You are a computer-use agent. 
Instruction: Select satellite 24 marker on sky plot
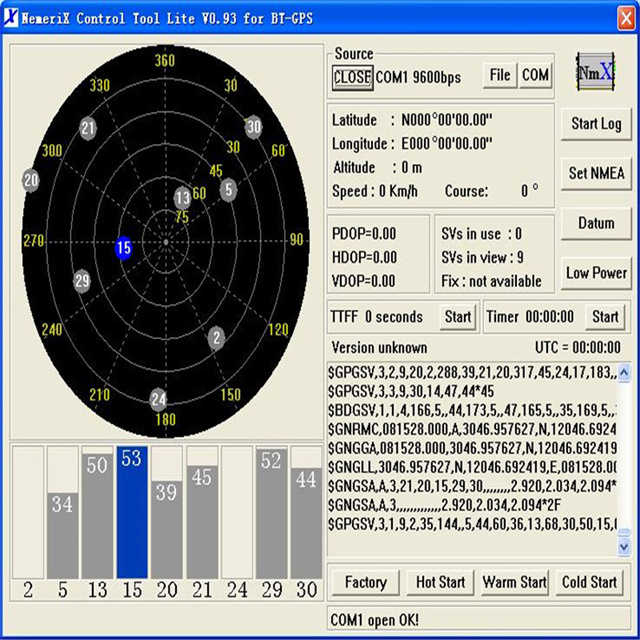(x=158, y=400)
